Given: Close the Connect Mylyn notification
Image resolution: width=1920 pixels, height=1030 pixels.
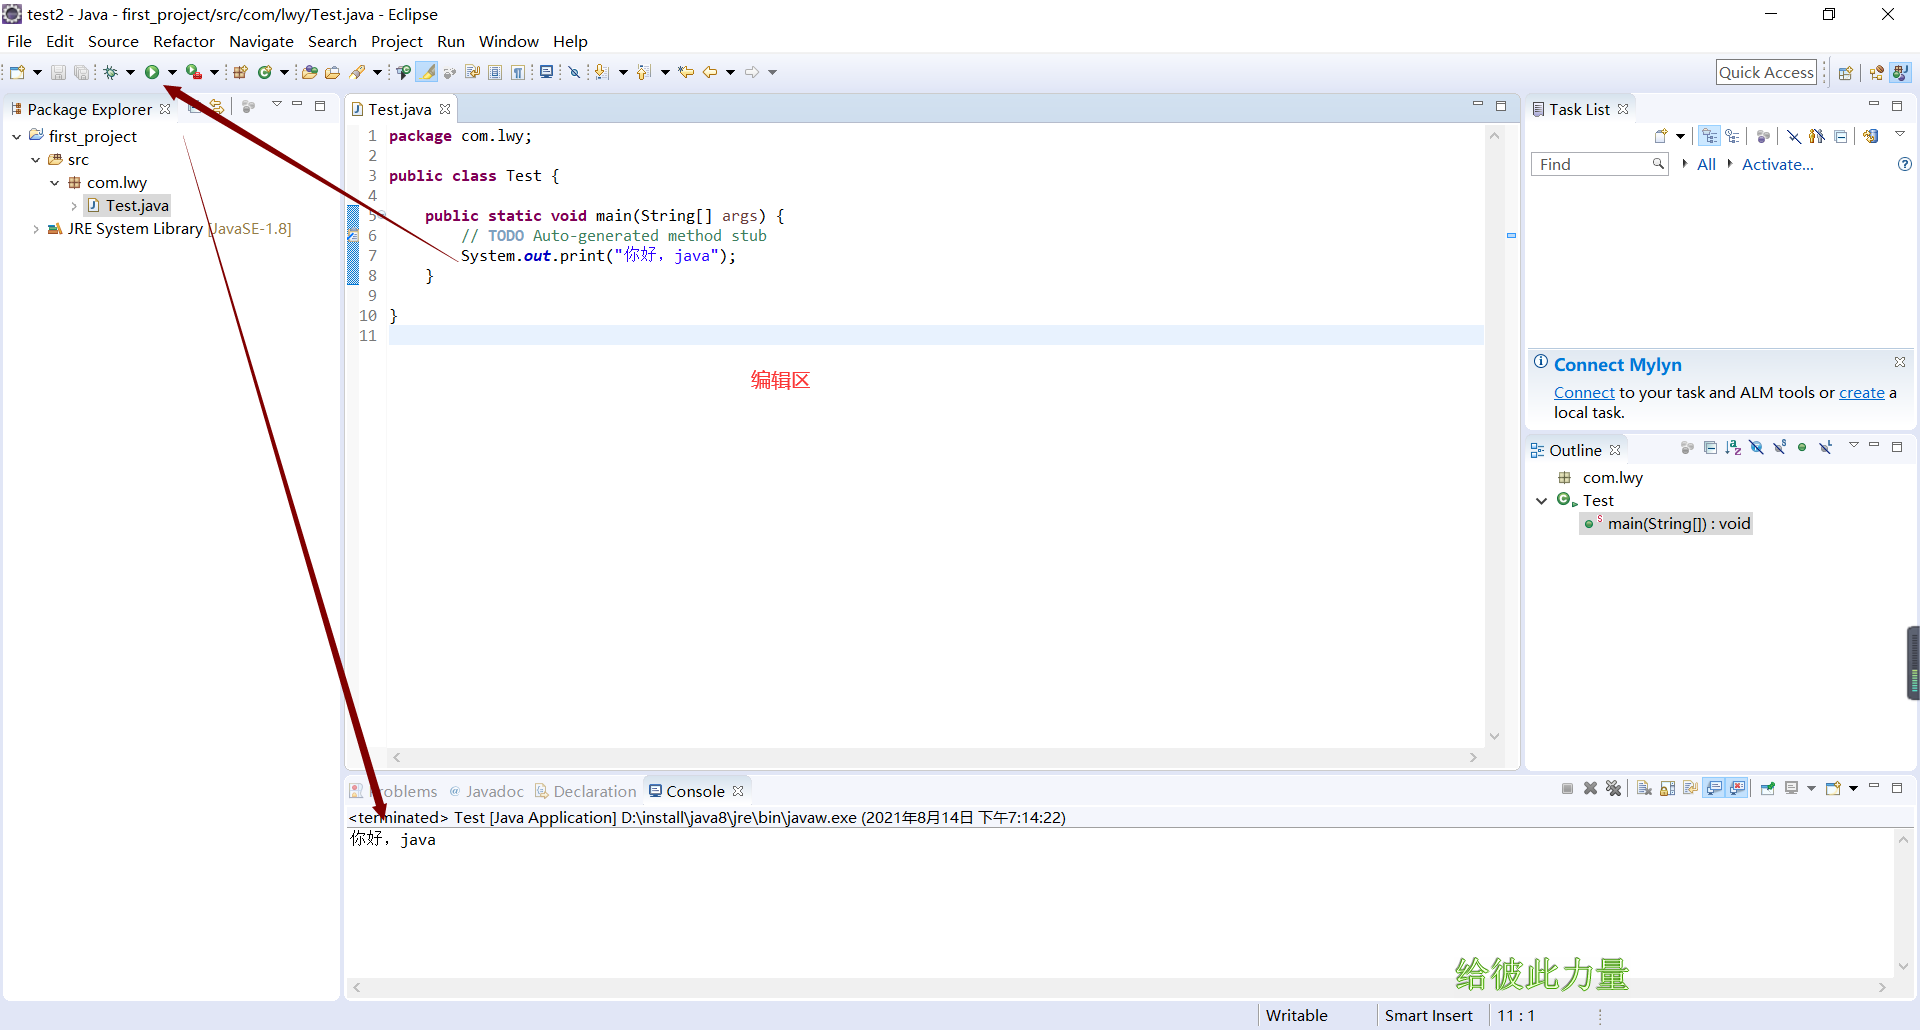Looking at the screenshot, I should click(1899, 362).
